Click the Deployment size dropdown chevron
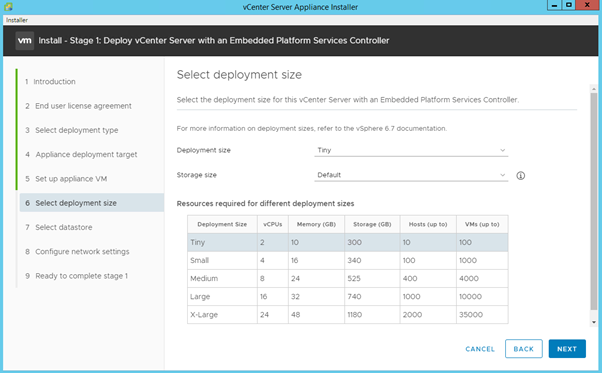This screenshot has height=373, width=602. tap(503, 150)
